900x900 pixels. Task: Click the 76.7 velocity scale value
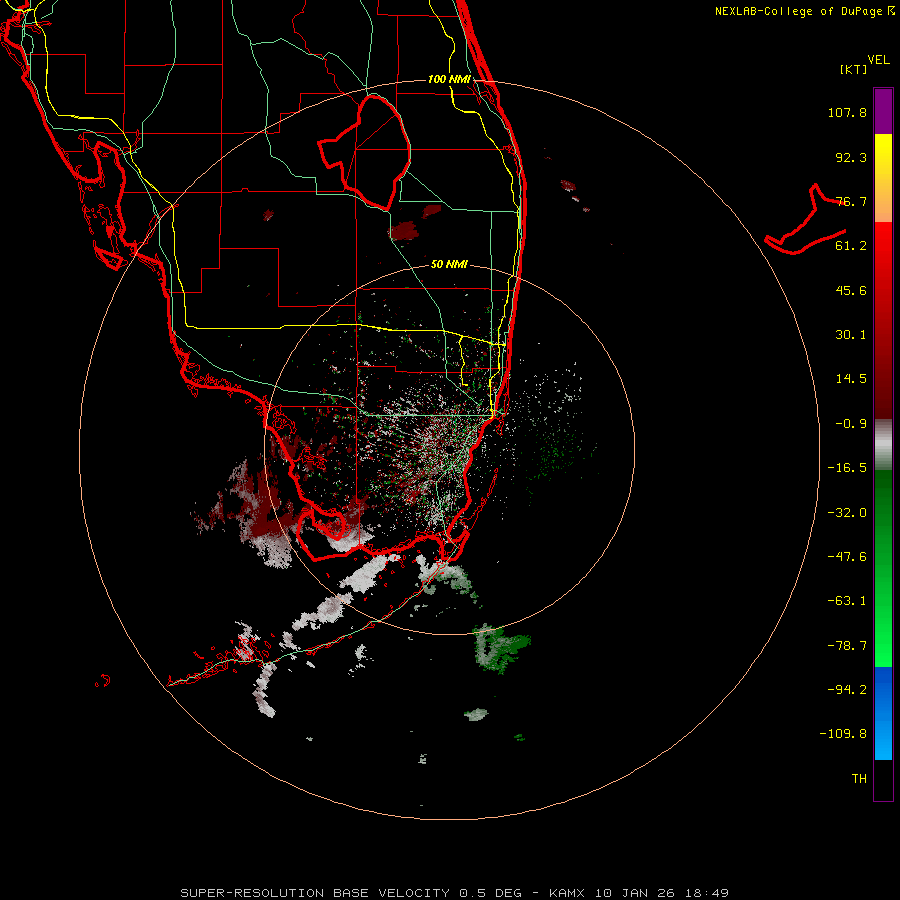tap(851, 201)
